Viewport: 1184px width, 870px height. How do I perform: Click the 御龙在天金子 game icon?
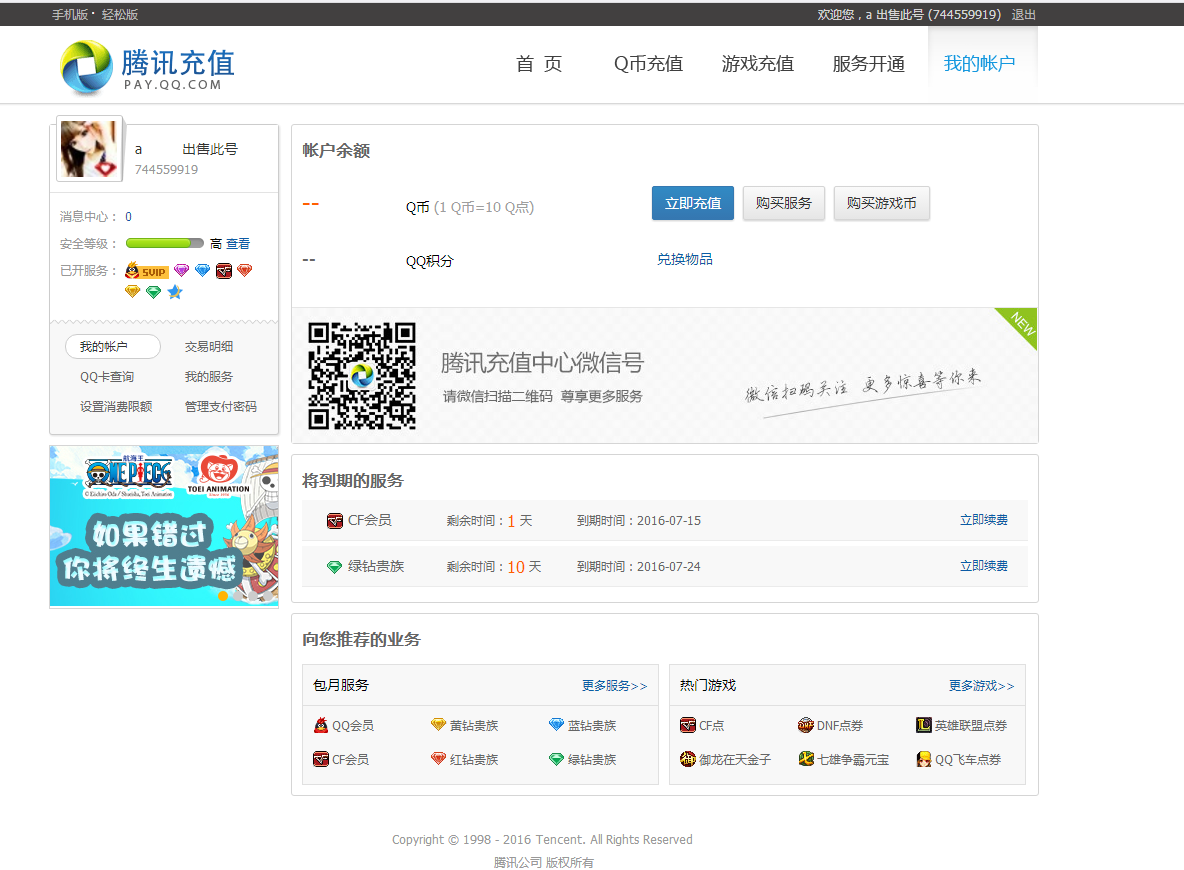point(688,759)
